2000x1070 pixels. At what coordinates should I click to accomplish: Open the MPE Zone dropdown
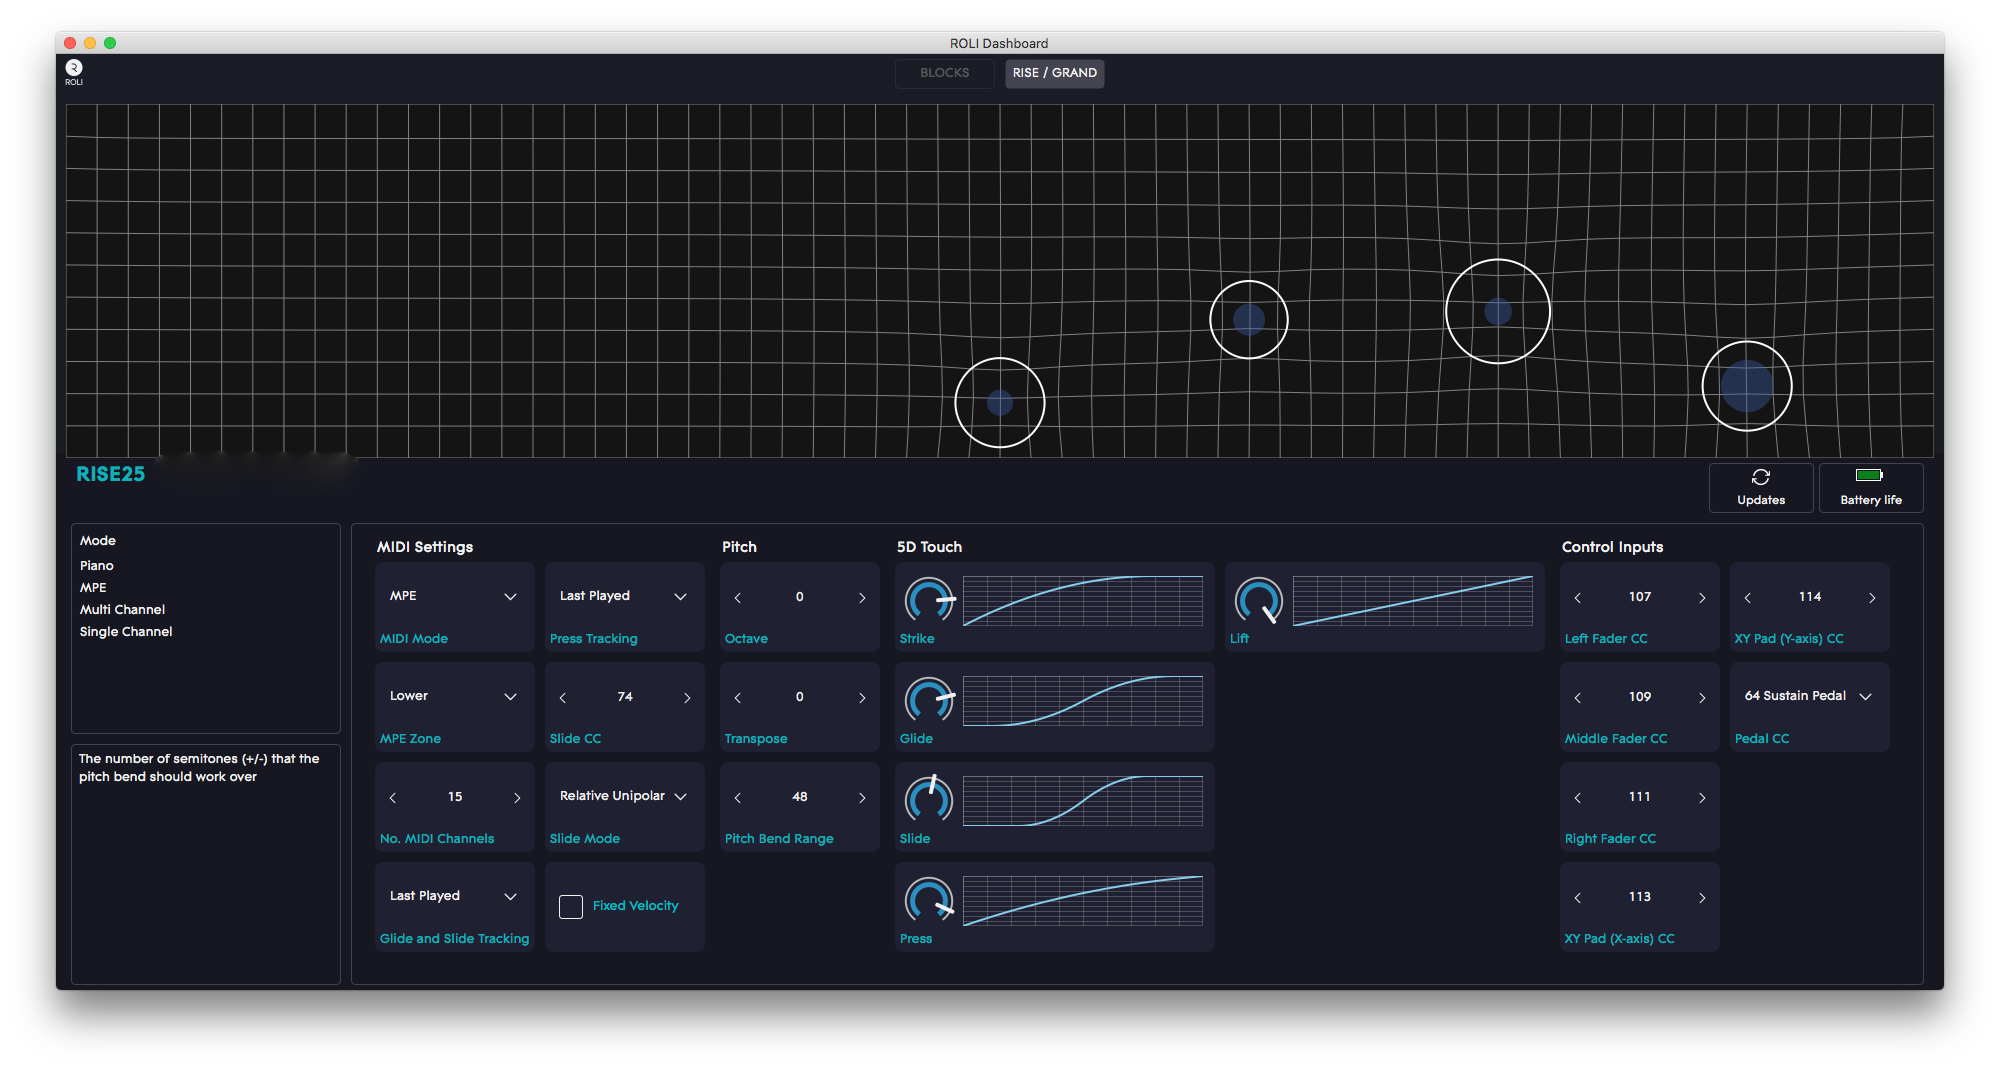[x=454, y=696]
